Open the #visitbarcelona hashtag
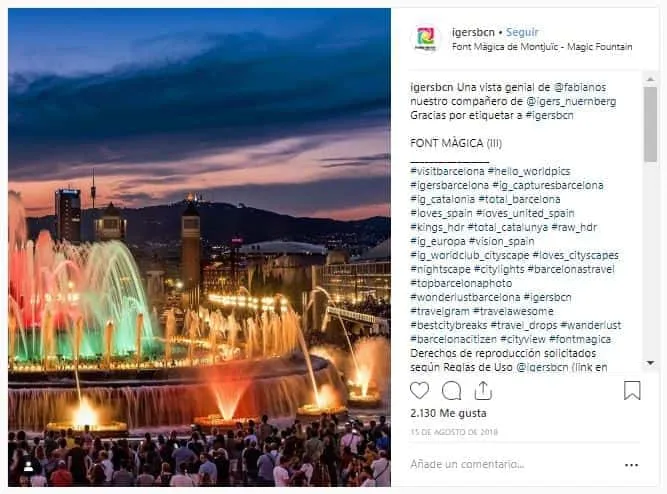The height and width of the screenshot is (494, 667). [x=447, y=171]
